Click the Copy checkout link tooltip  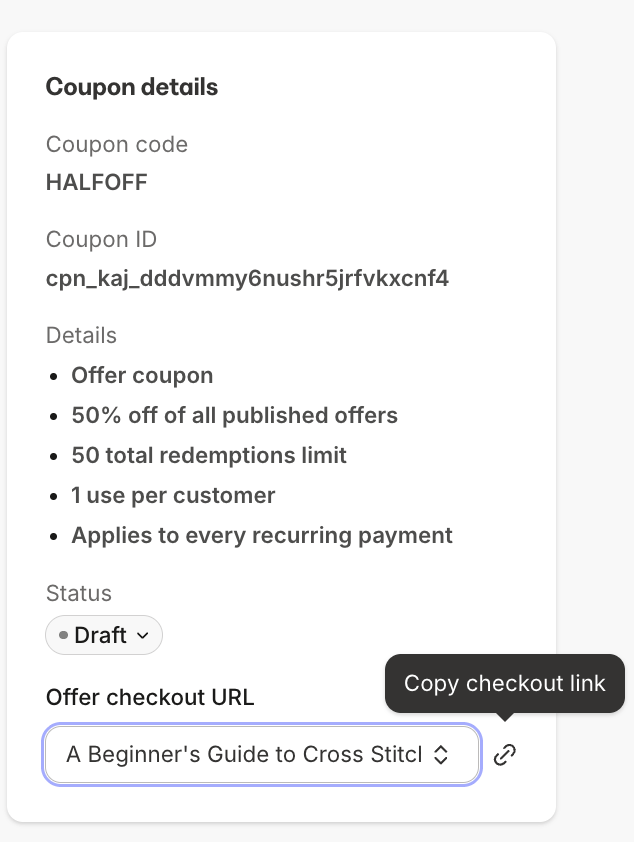coord(505,684)
